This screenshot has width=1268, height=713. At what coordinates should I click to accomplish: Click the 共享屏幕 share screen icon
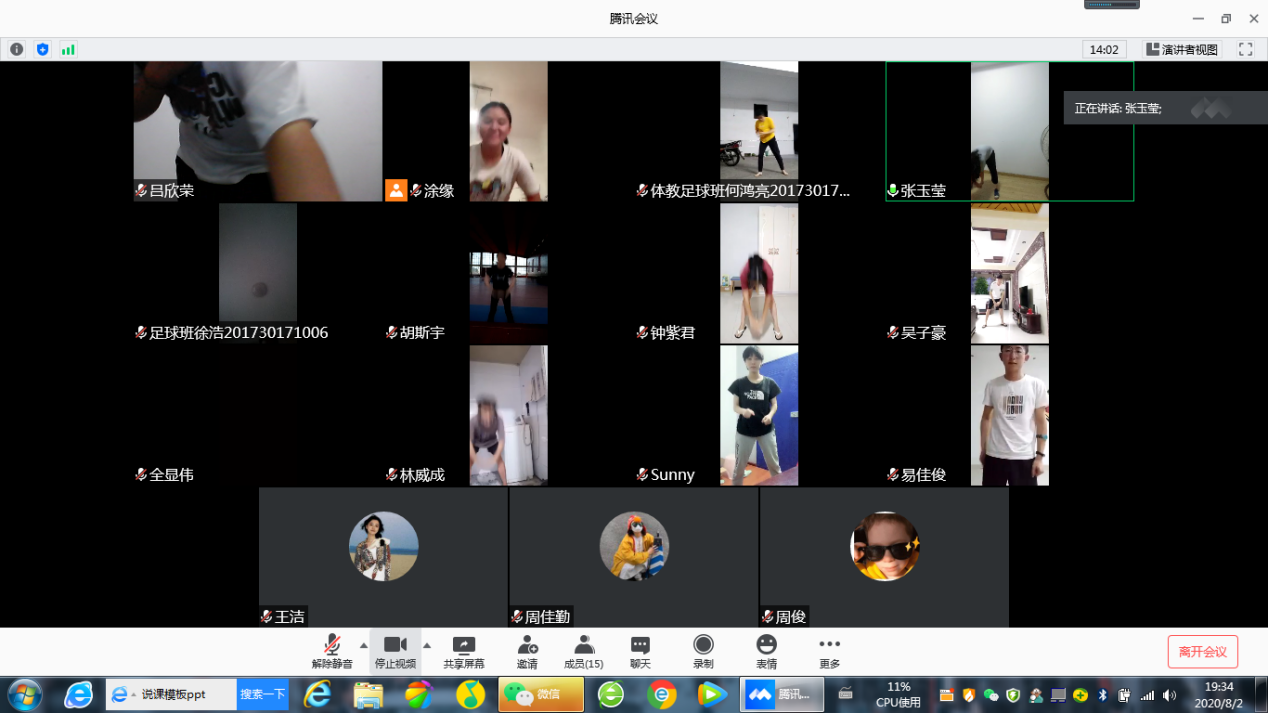click(x=464, y=645)
